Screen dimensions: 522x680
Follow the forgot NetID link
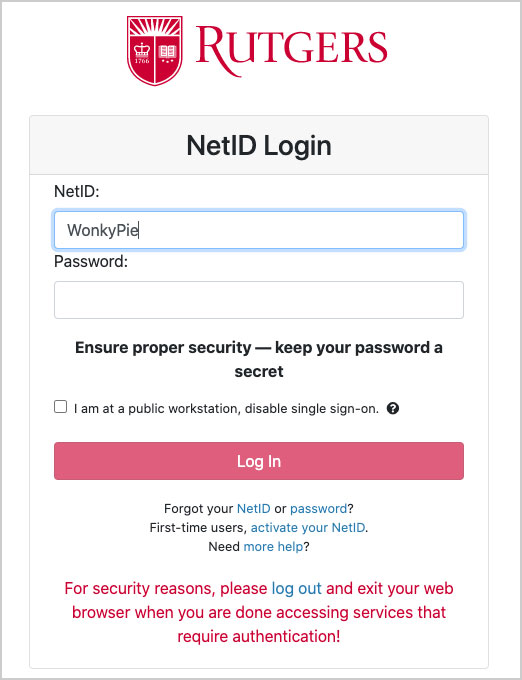point(254,508)
